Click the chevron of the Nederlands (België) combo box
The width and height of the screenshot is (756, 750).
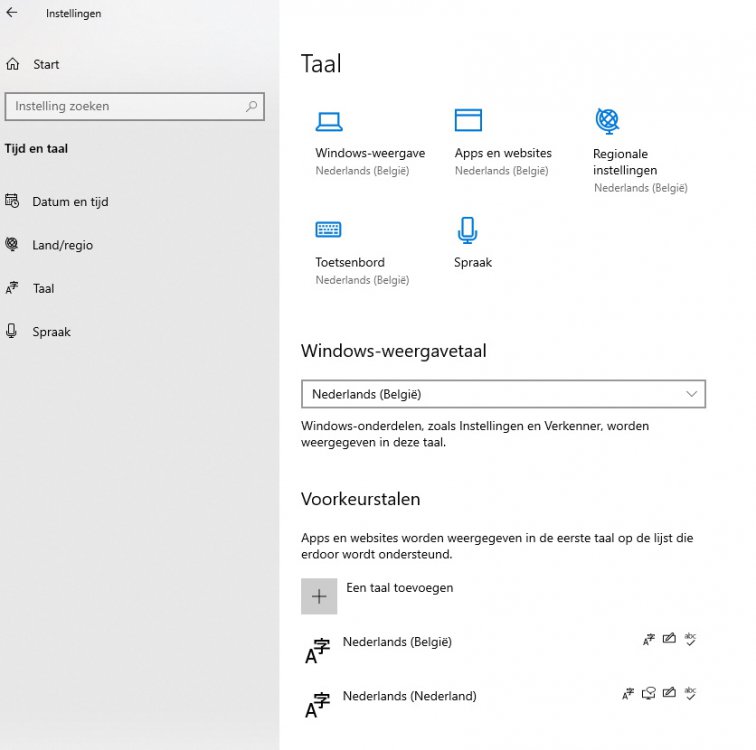coord(691,394)
